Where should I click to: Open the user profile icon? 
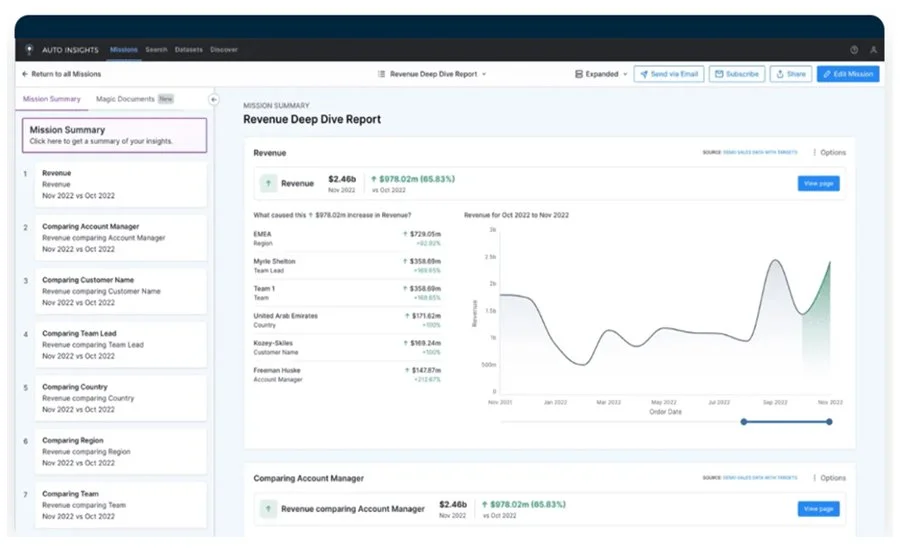click(873, 50)
